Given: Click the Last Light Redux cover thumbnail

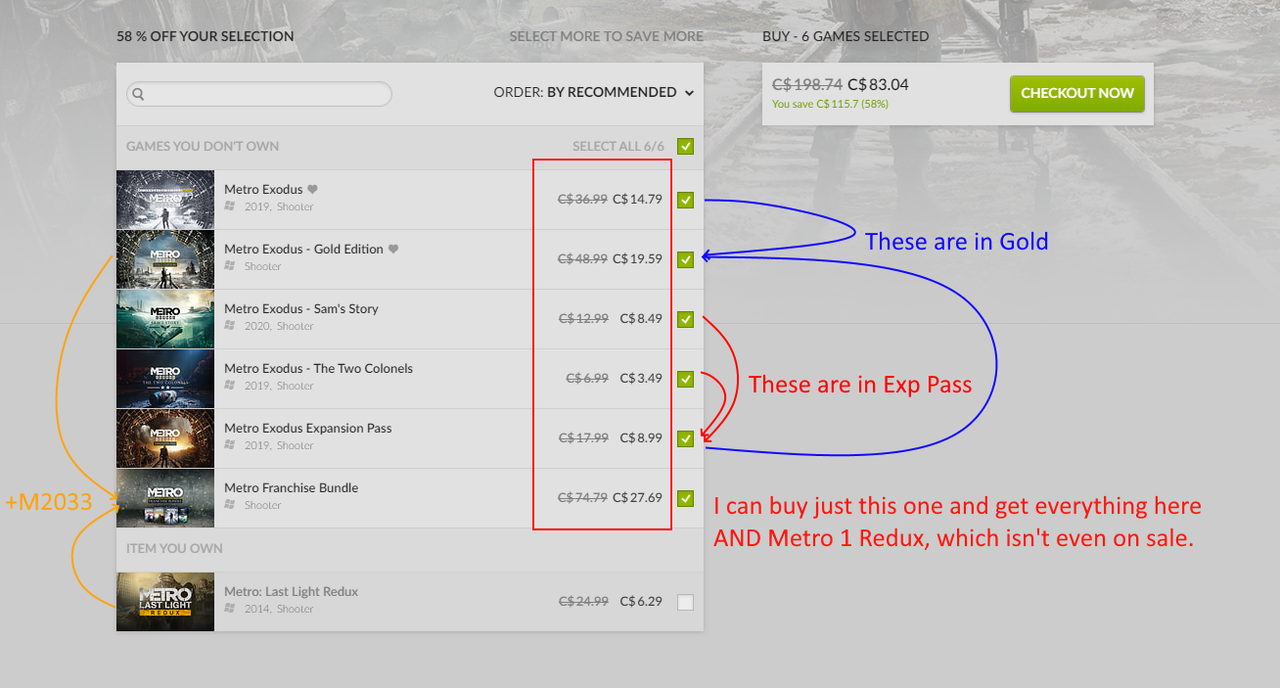Looking at the screenshot, I should [x=165, y=602].
